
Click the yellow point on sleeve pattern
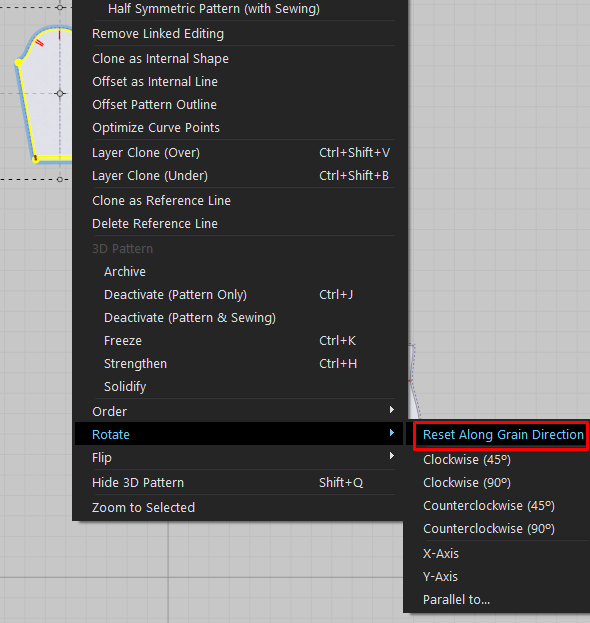pyautogui.click(x=18, y=62)
